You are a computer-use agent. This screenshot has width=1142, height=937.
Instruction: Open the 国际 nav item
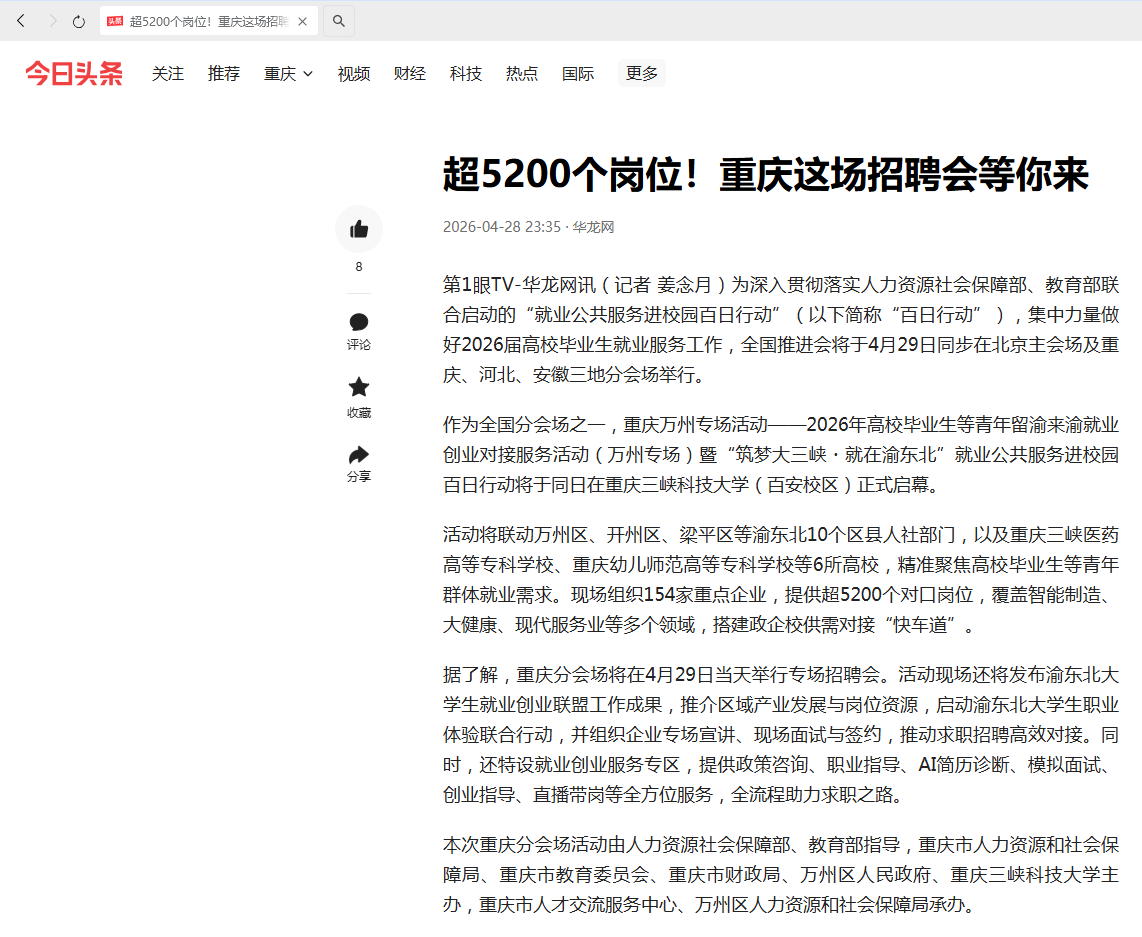(x=578, y=74)
